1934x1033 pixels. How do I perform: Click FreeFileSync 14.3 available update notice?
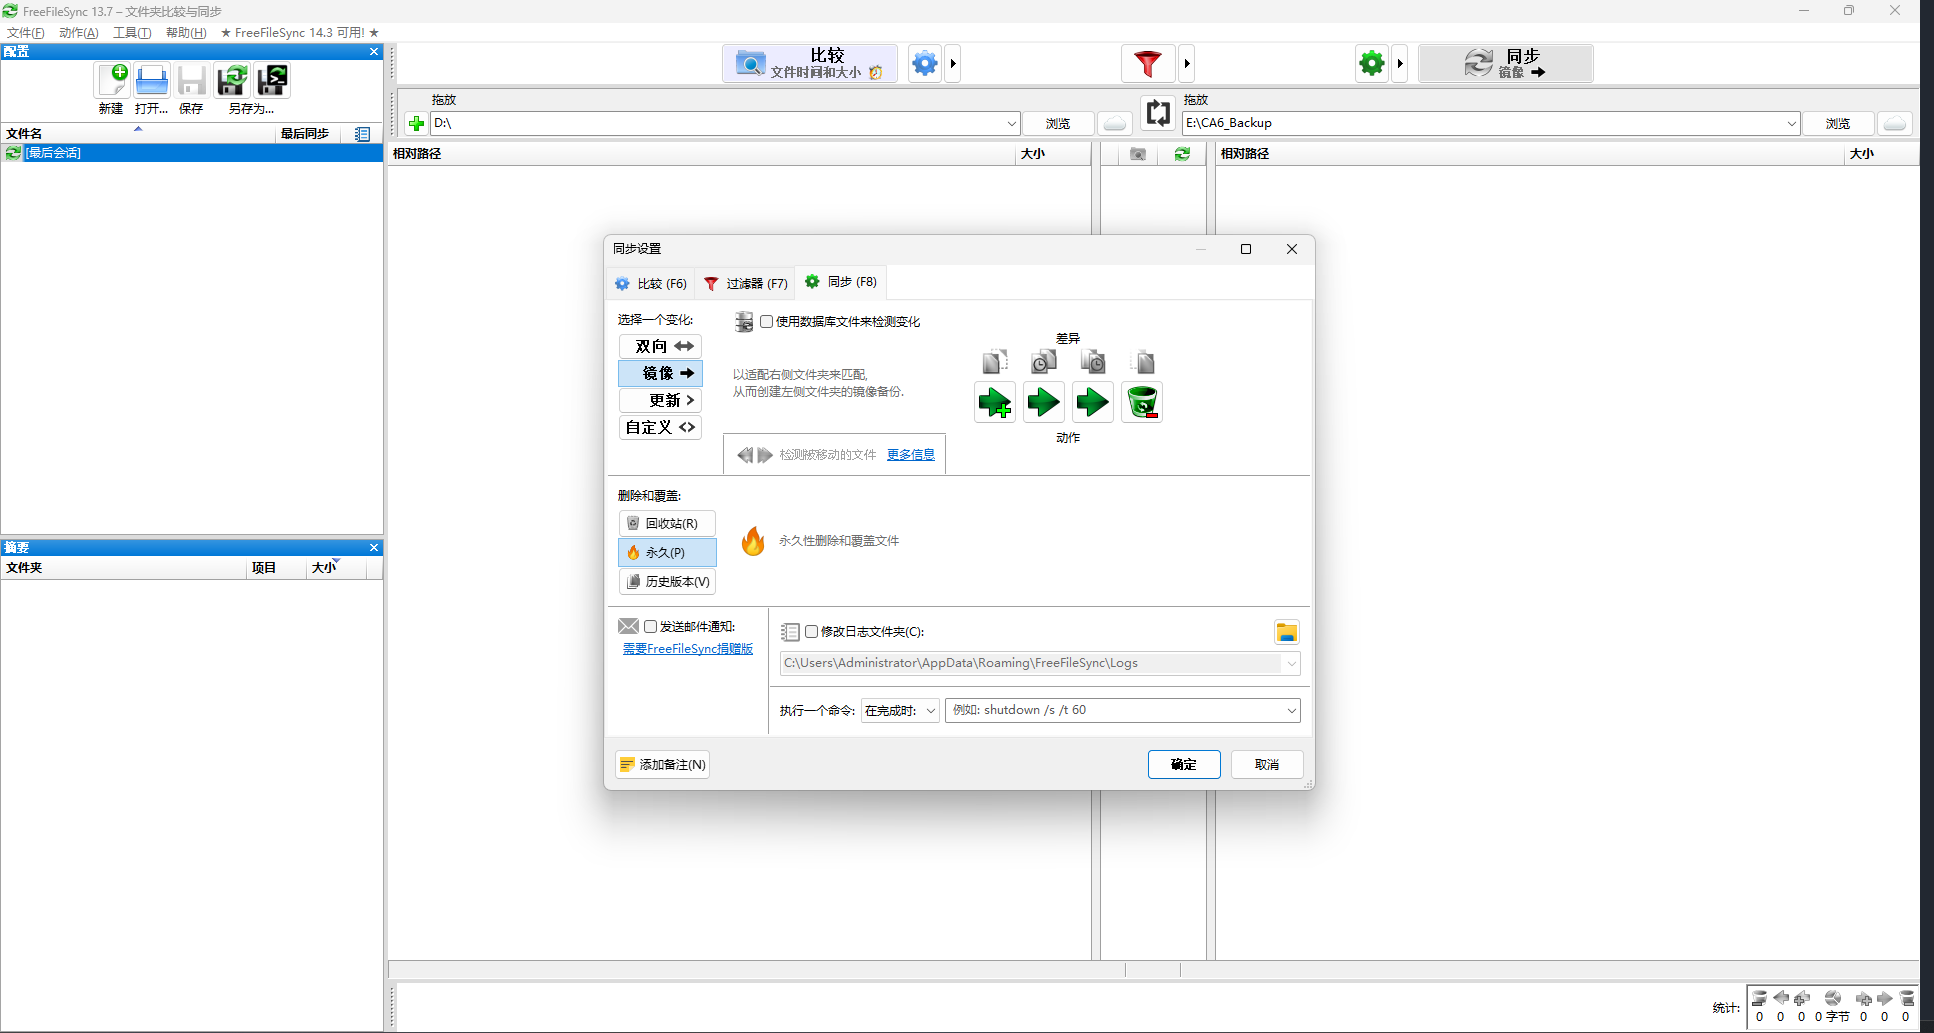pyautogui.click(x=300, y=33)
